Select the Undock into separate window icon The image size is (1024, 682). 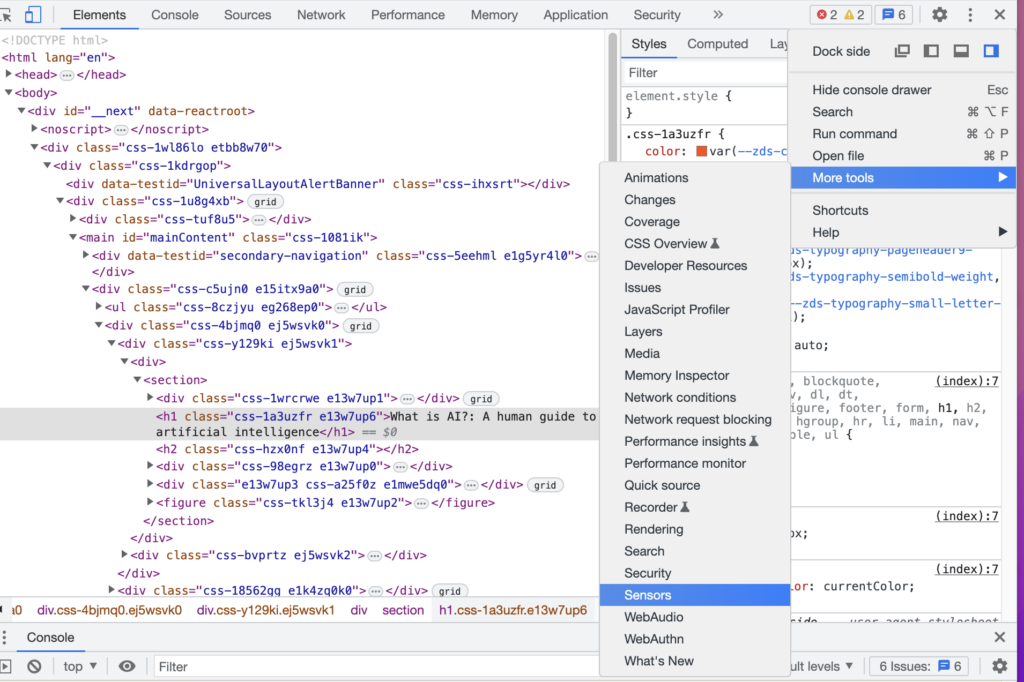pos(901,50)
